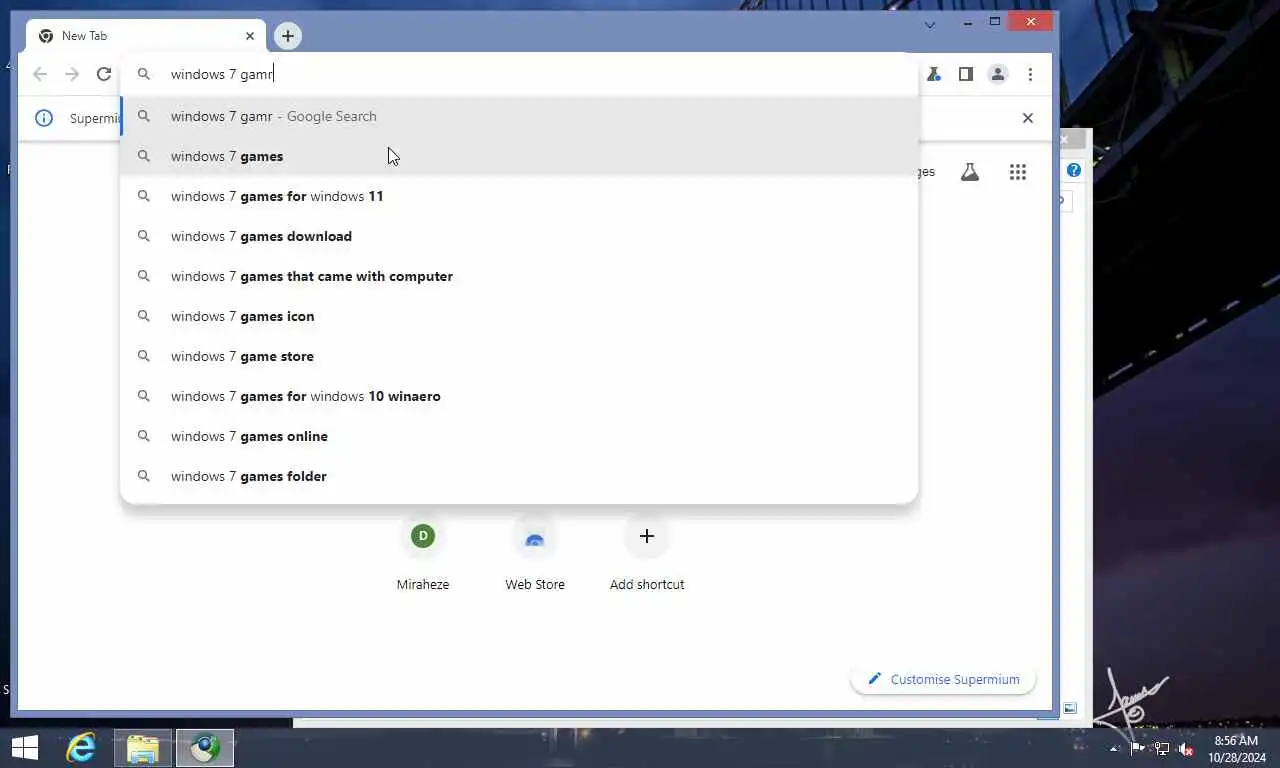Open the Google apps grid

coord(1018,172)
